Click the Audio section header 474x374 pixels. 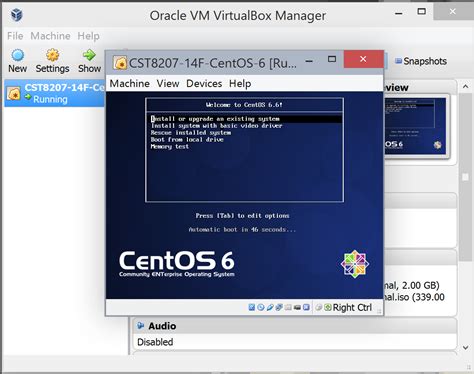pos(295,326)
